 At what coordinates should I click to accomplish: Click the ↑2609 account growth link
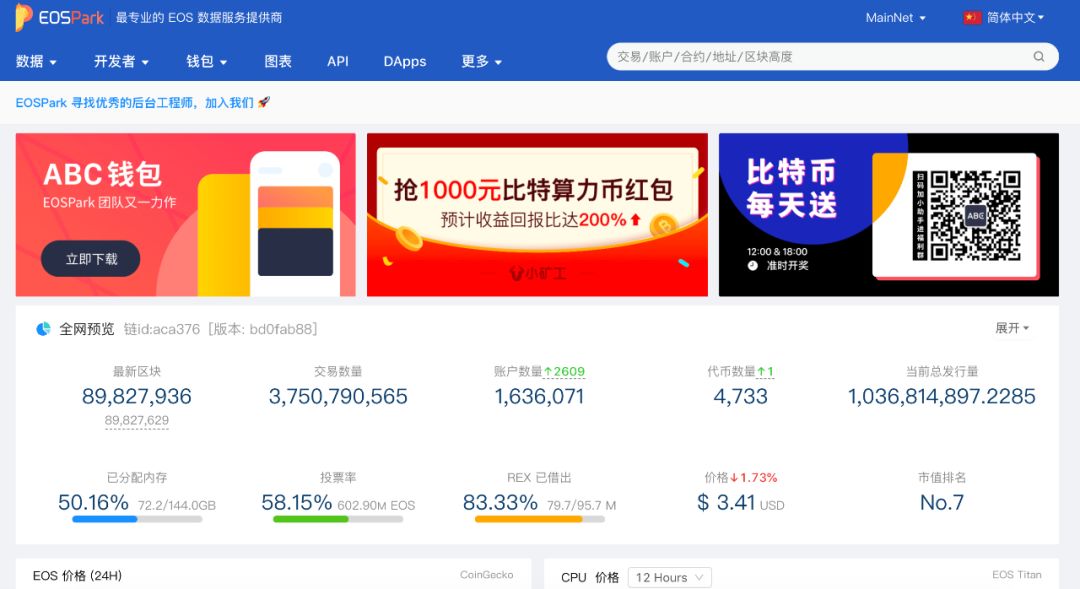click(x=563, y=371)
